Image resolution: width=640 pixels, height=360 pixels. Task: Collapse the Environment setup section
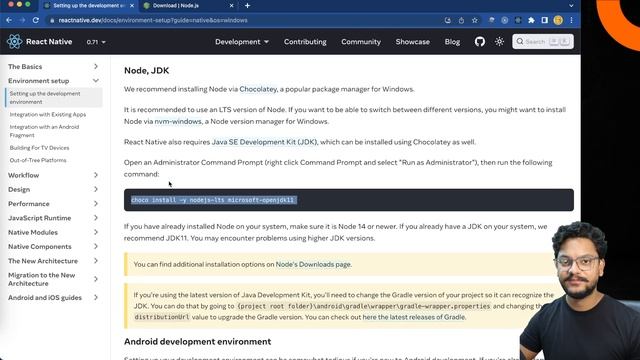(x=53, y=81)
